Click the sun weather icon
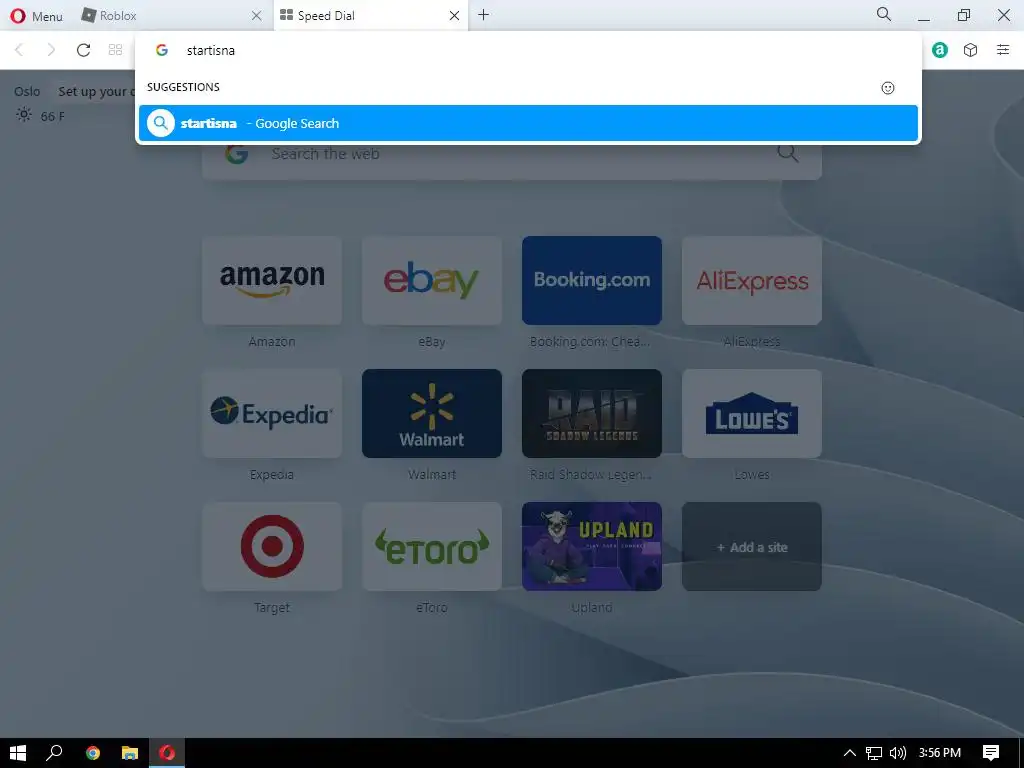The width and height of the screenshot is (1024, 768). click(24, 116)
